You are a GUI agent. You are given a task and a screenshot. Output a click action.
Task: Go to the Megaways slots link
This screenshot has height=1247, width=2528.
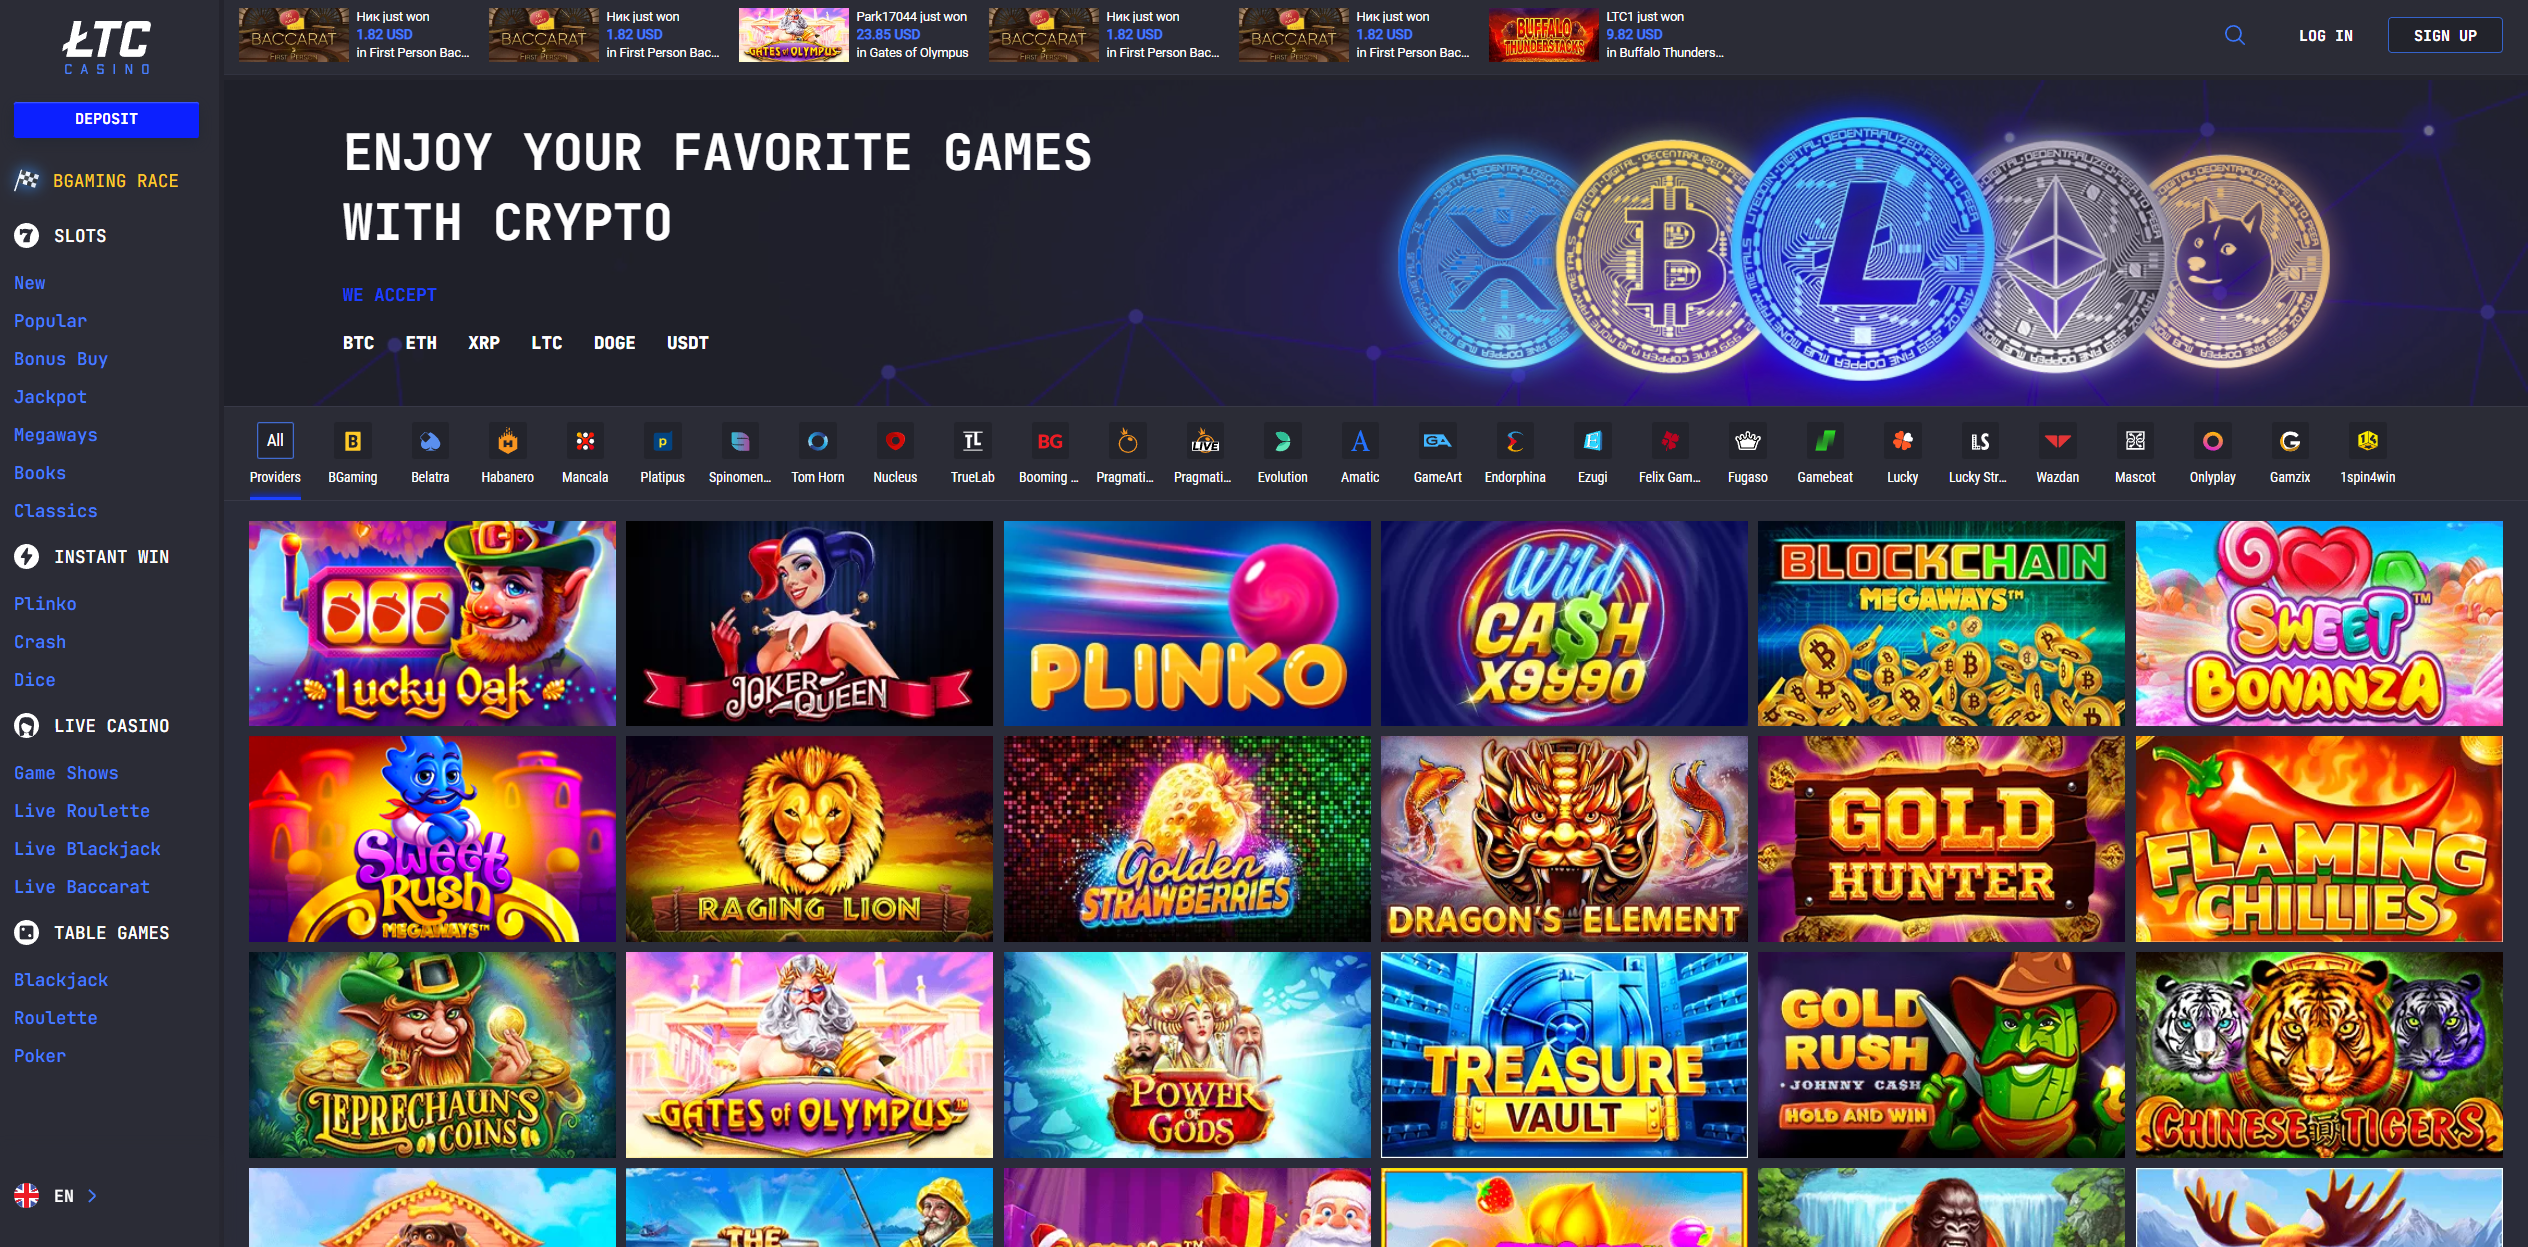[55, 435]
